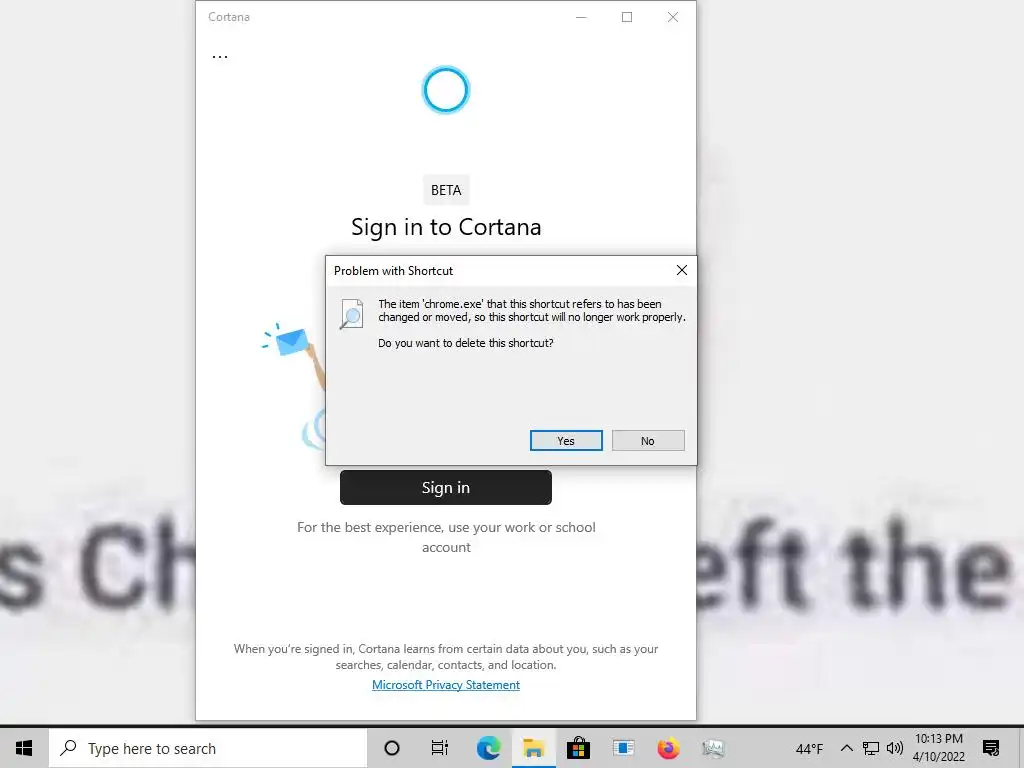The image size is (1024, 768).
Task: Close the Cortana window
Action: [673, 17]
